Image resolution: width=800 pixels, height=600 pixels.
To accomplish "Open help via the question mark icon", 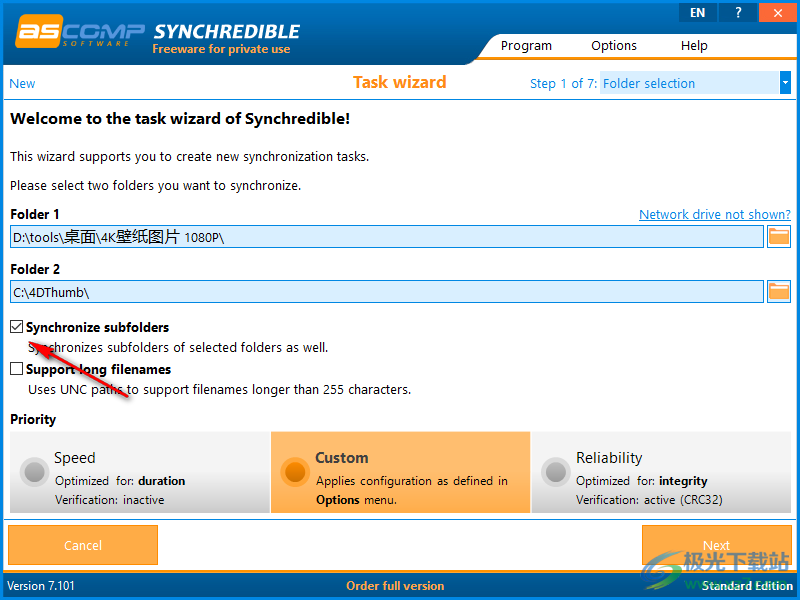I will 737,12.
